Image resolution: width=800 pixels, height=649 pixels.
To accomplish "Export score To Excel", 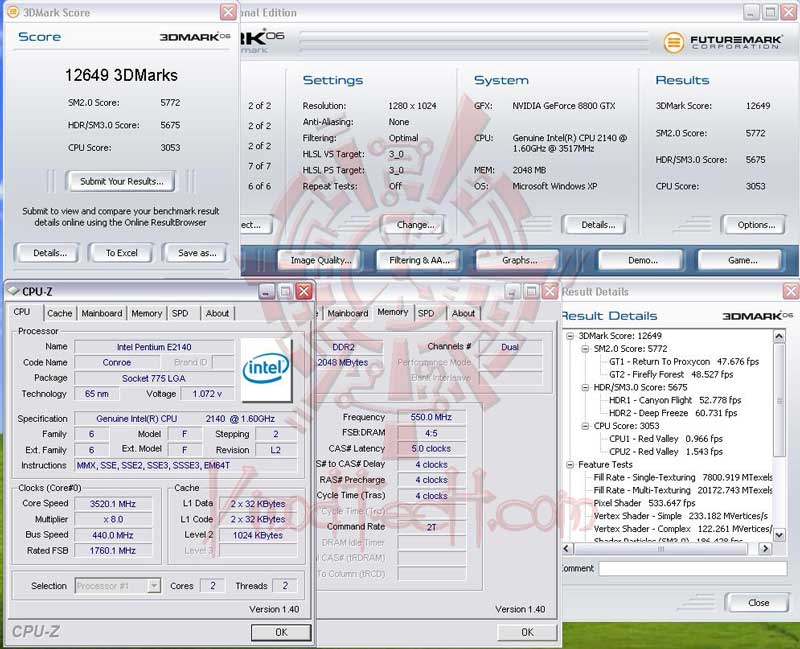I will click(x=121, y=253).
